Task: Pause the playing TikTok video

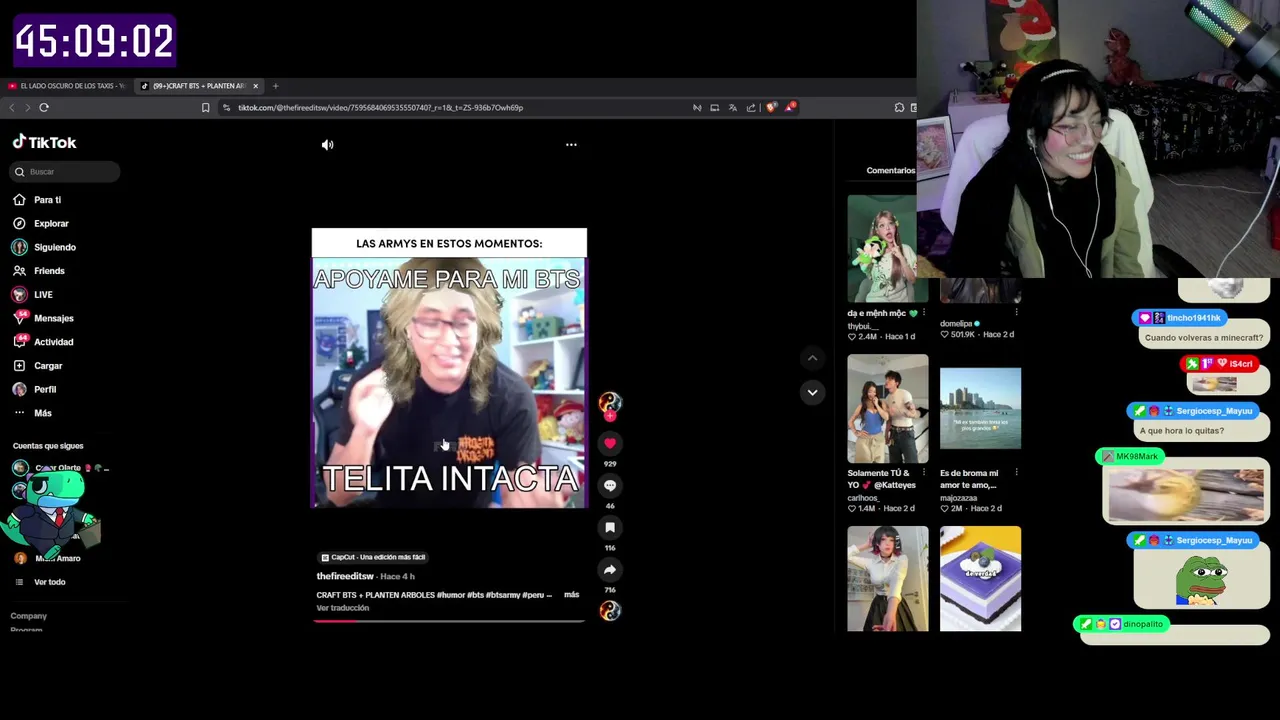Action: coord(449,368)
